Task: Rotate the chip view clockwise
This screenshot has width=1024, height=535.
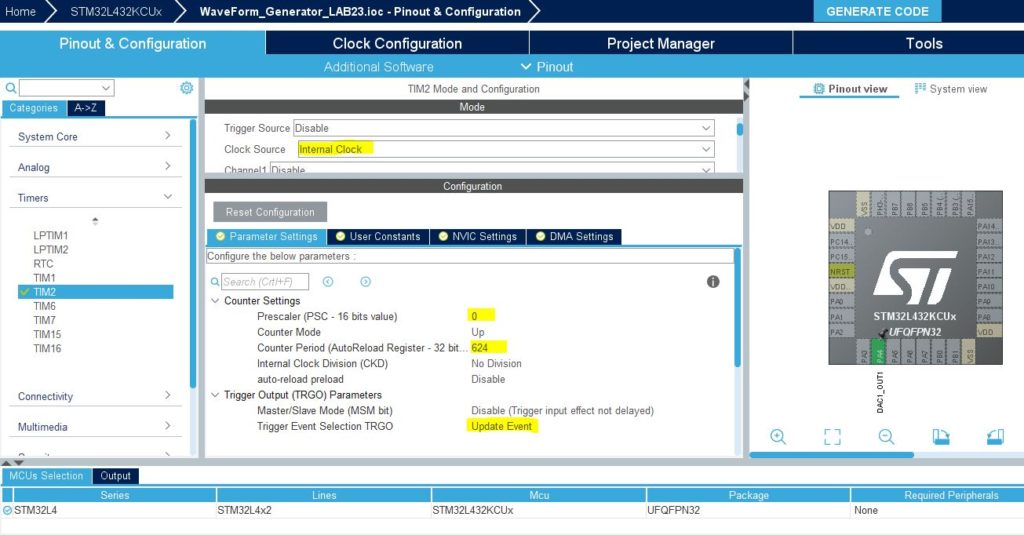Action: pos(941,436)
